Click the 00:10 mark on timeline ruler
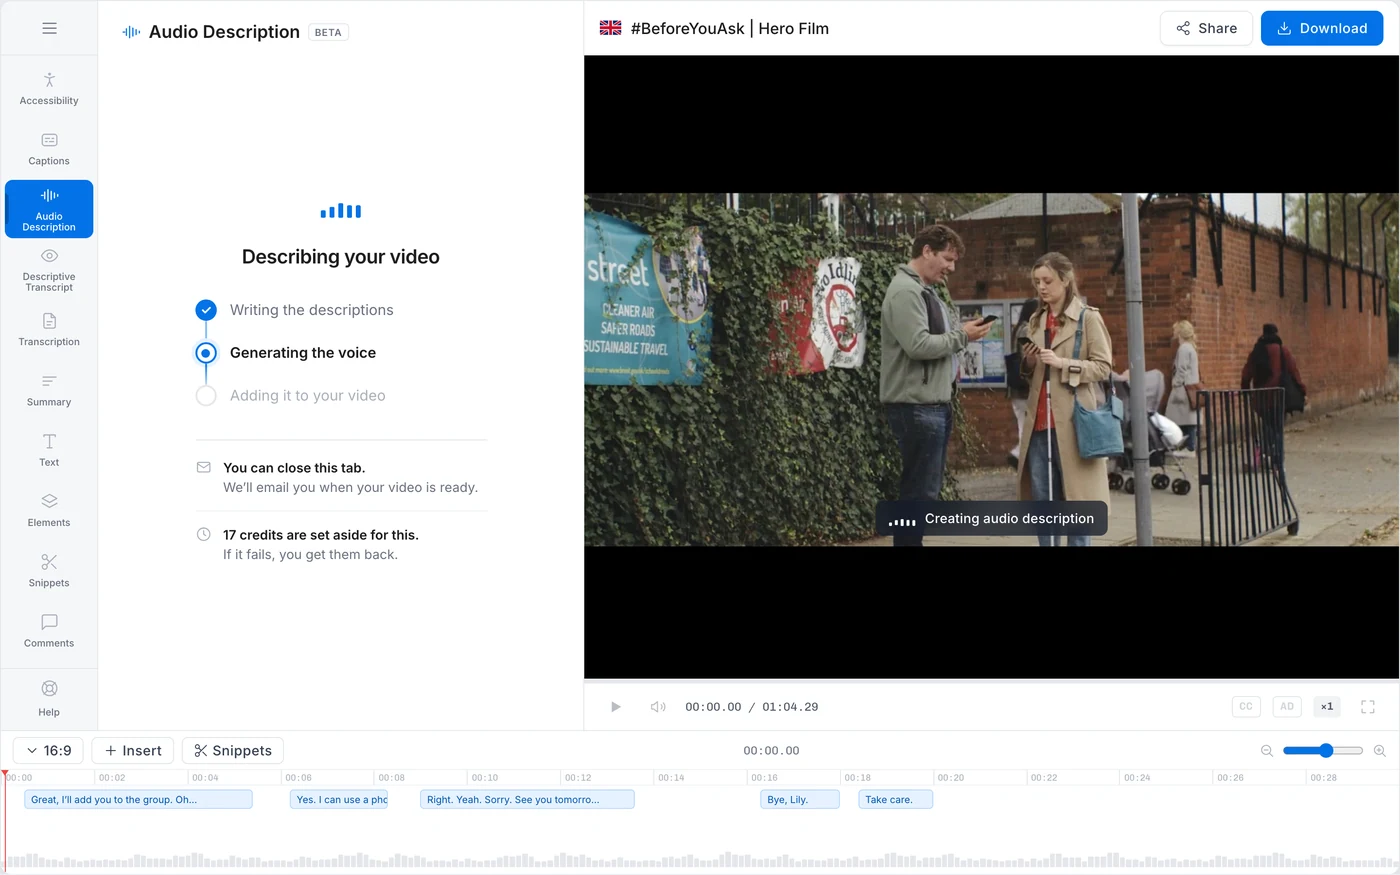The width and height of the screenshot is (1400, 875). point(485,777)
